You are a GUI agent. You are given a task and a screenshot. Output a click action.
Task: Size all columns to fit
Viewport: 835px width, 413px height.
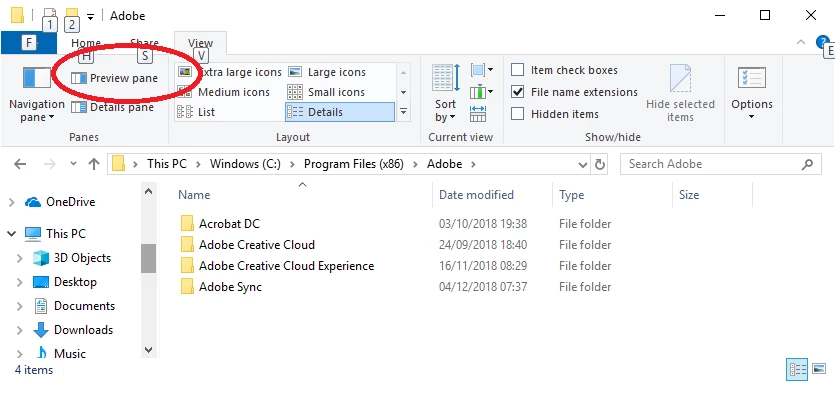click(x=478, y=113)
